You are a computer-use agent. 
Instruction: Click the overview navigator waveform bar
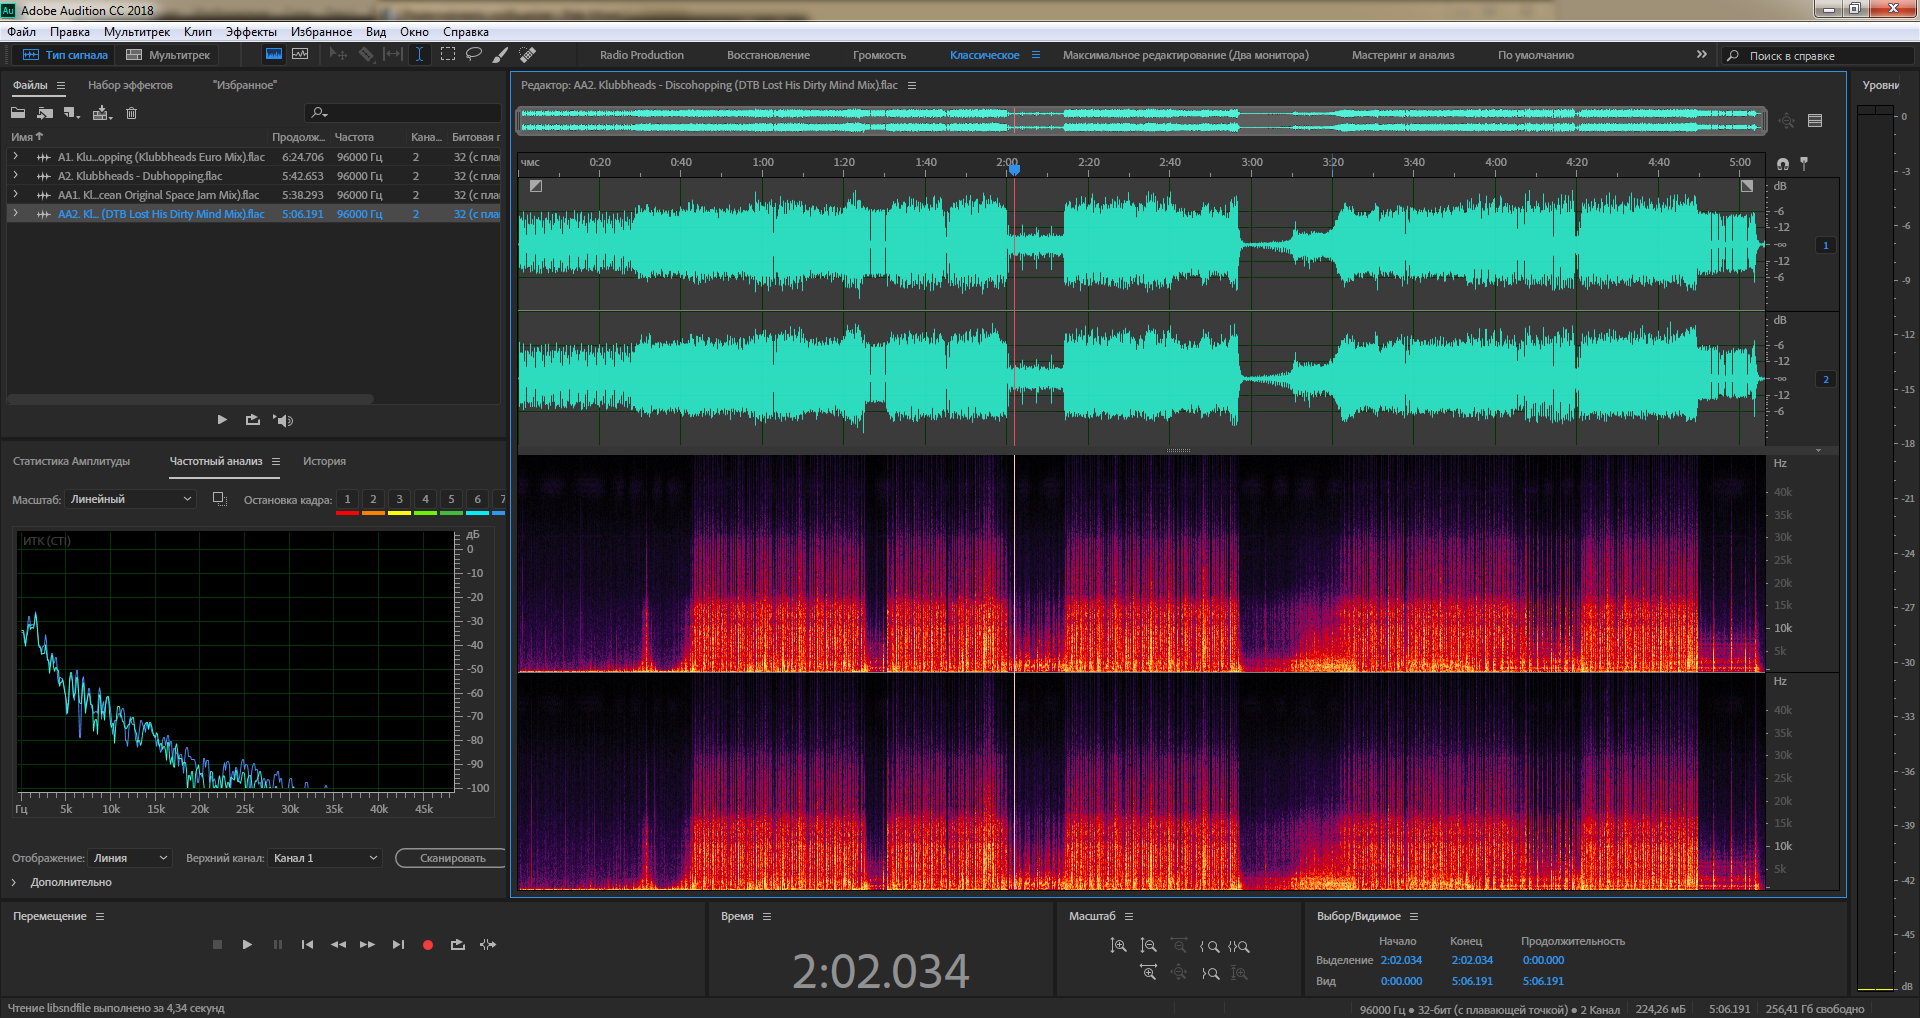tap(1141, 121)
